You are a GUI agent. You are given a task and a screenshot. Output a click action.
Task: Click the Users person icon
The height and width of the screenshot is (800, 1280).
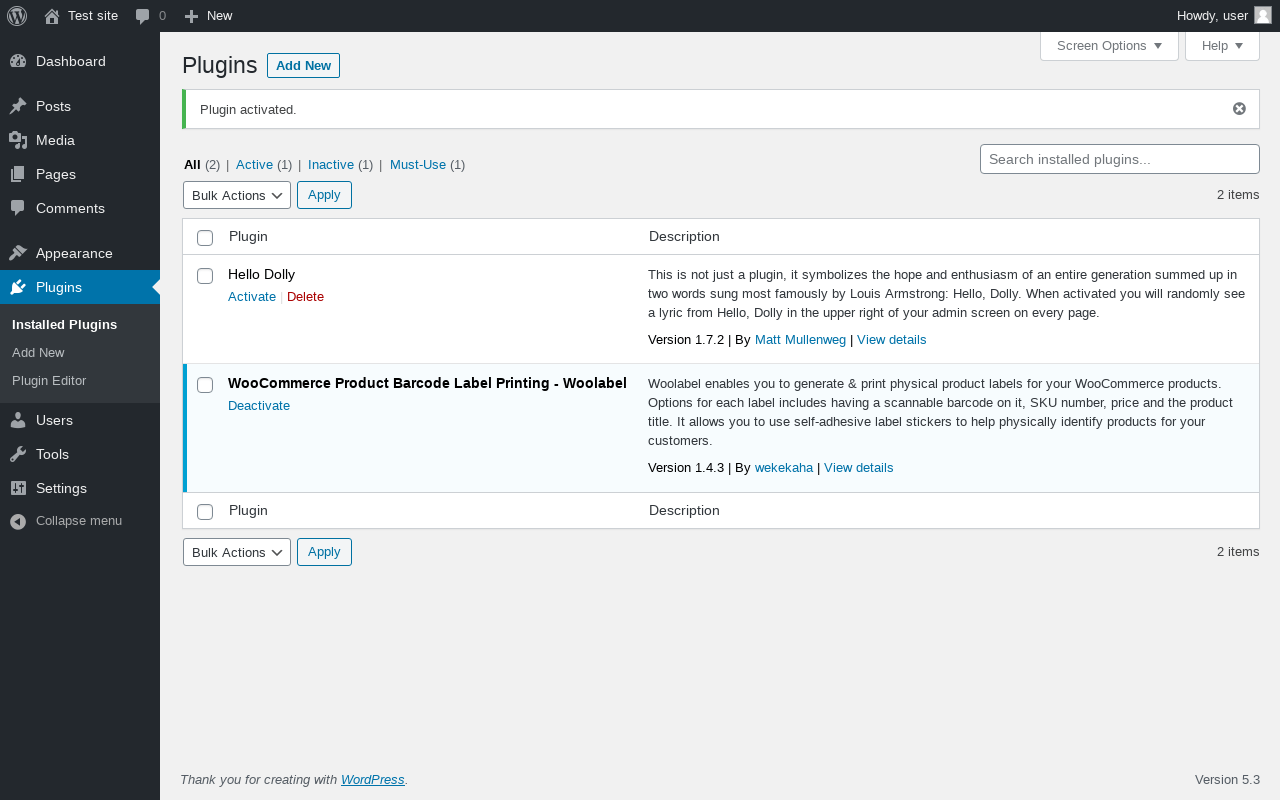(x=18, y=420)
